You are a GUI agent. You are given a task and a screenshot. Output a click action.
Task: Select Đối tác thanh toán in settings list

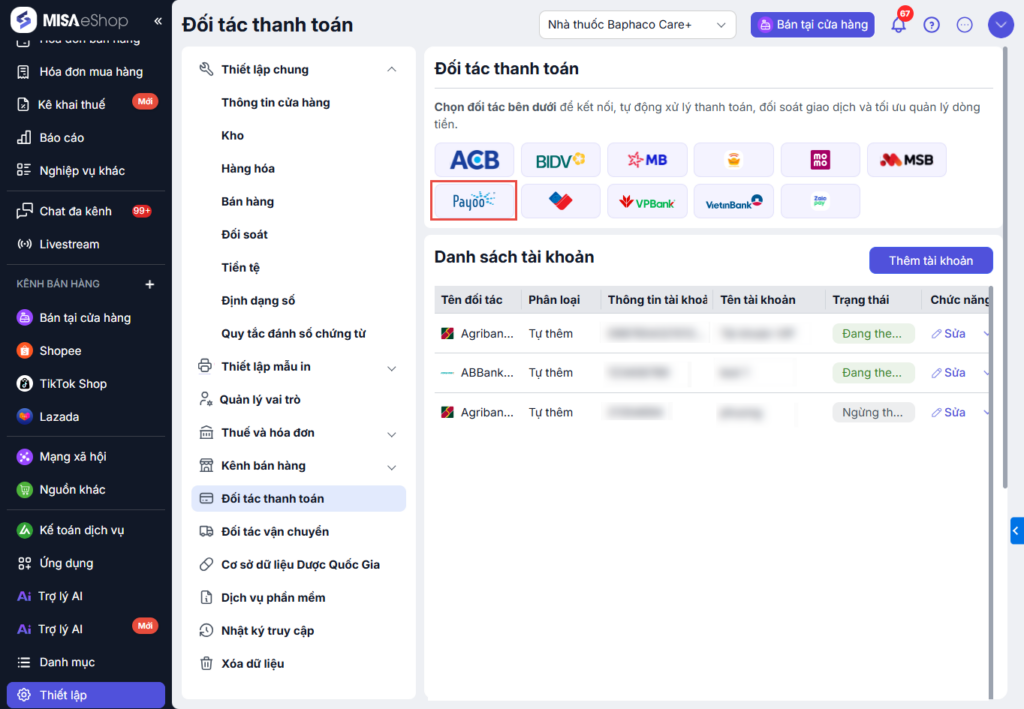pos(298,498)
